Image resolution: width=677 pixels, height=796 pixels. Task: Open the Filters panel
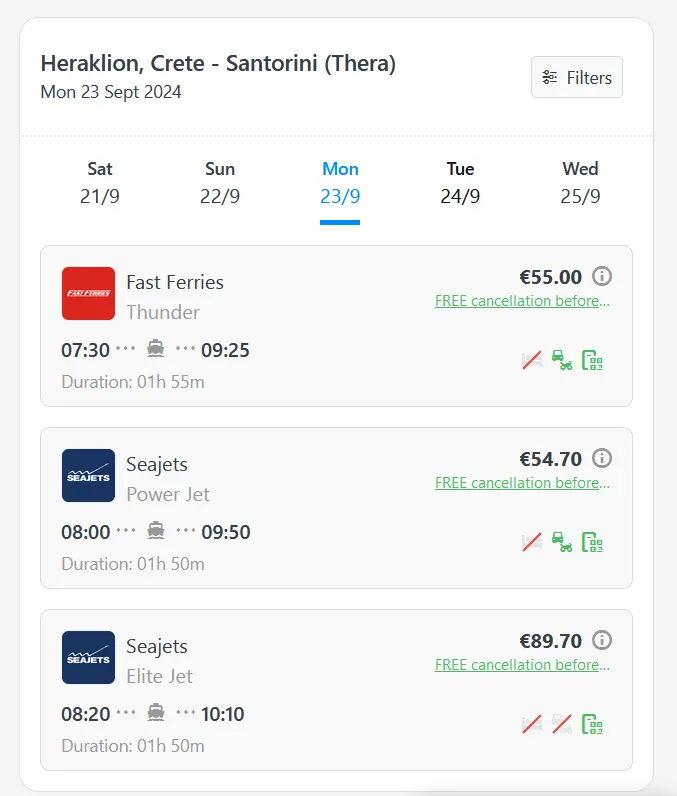[577, 77]
